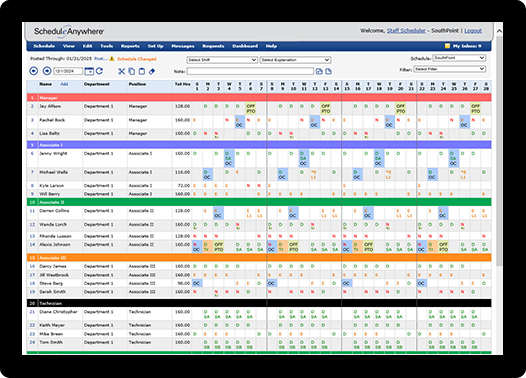Click employee name Tom Smith
The width and height of the screenshot is (526, 378).
coord(51,342)
